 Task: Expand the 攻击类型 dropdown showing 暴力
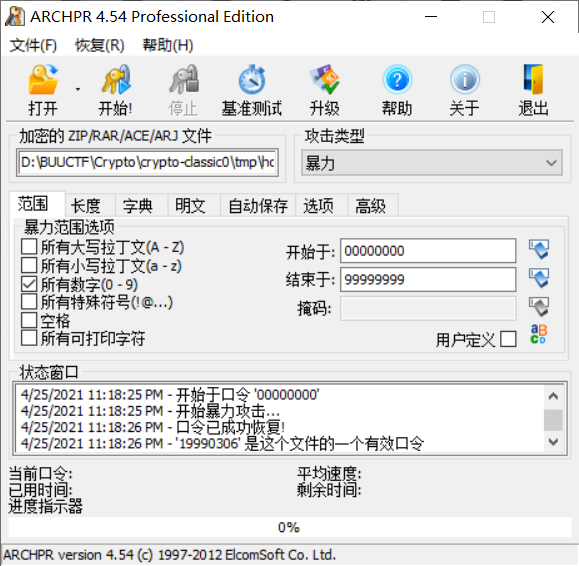(432, 162)
